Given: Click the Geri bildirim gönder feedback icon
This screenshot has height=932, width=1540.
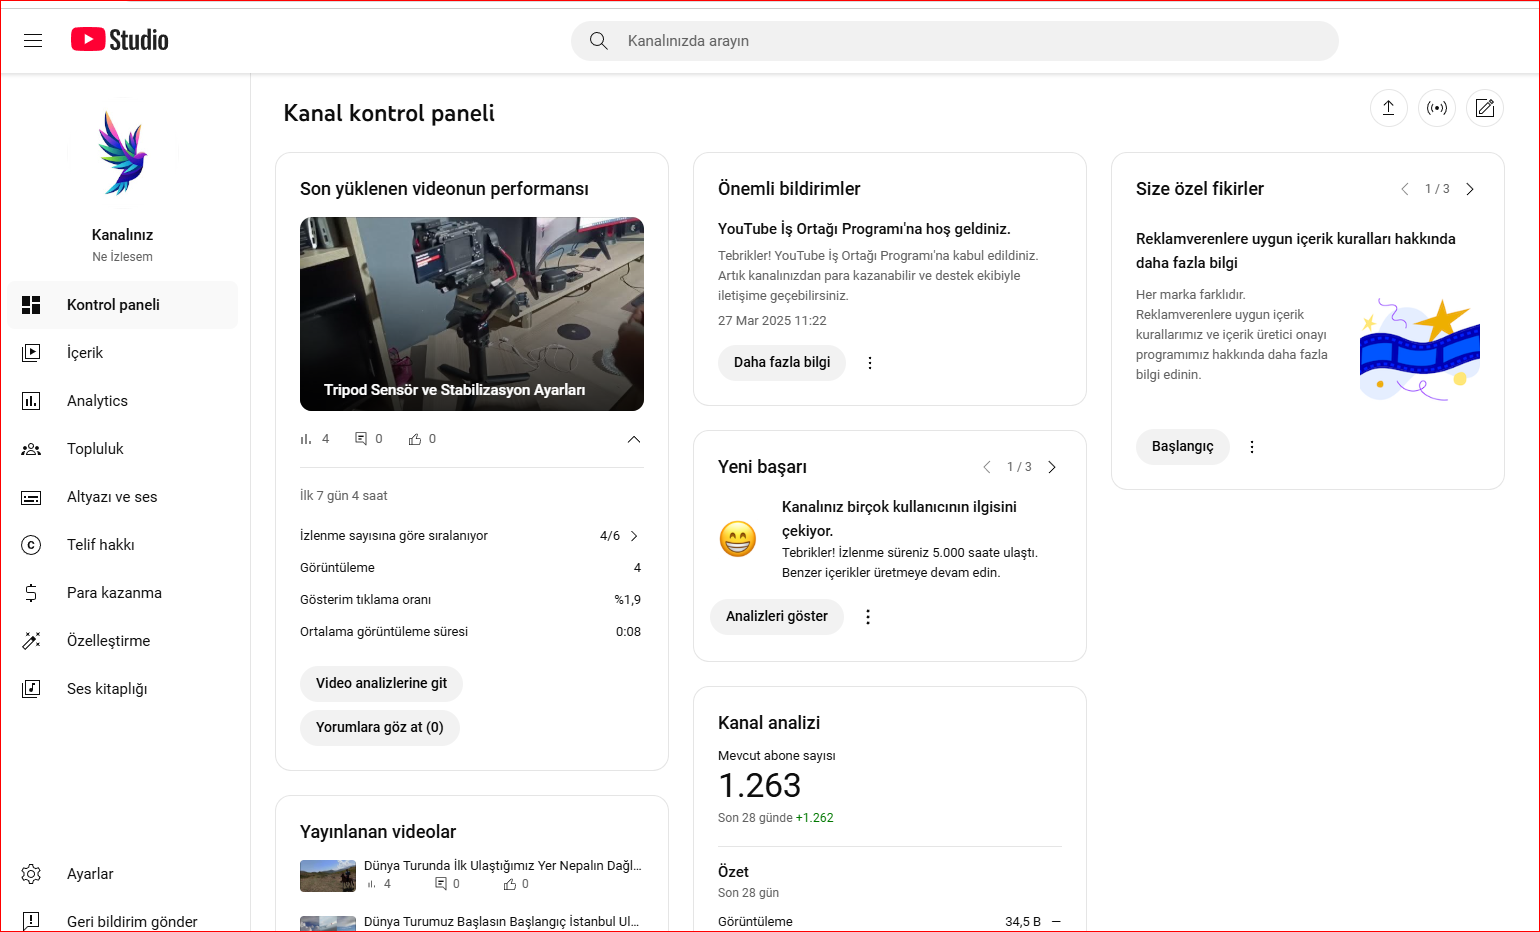Looking at the screenshot, I should [x=31, y=921].
